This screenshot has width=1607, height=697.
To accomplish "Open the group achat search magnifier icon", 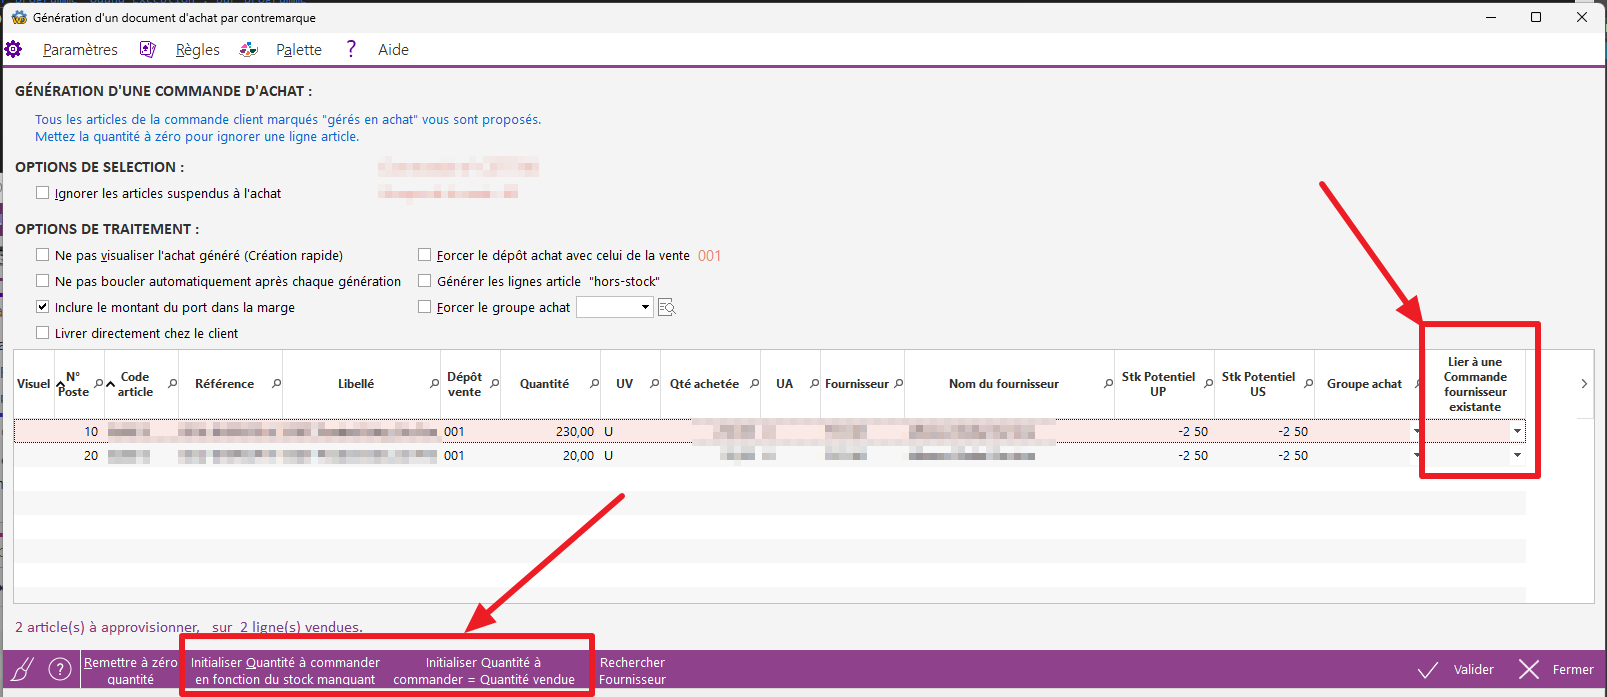I will 667,307.
